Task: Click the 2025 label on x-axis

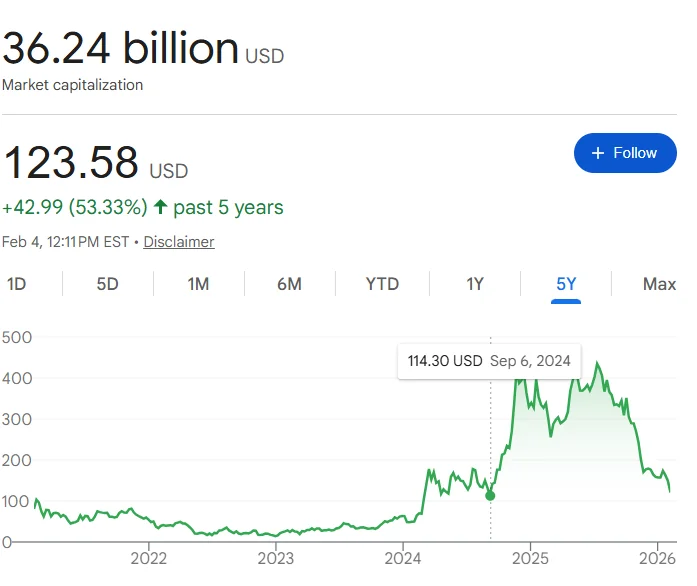Action: pos(530,558)
